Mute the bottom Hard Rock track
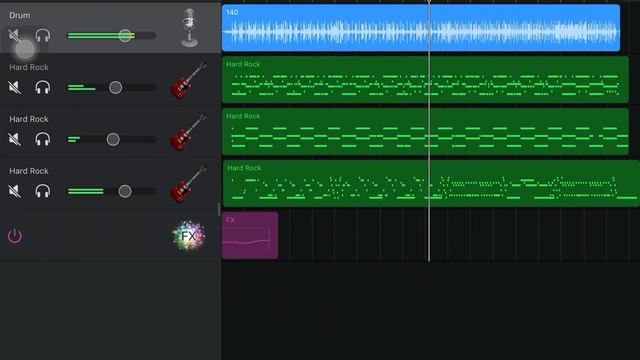This screenshot has width=640, height=360. tap(14, 191)
